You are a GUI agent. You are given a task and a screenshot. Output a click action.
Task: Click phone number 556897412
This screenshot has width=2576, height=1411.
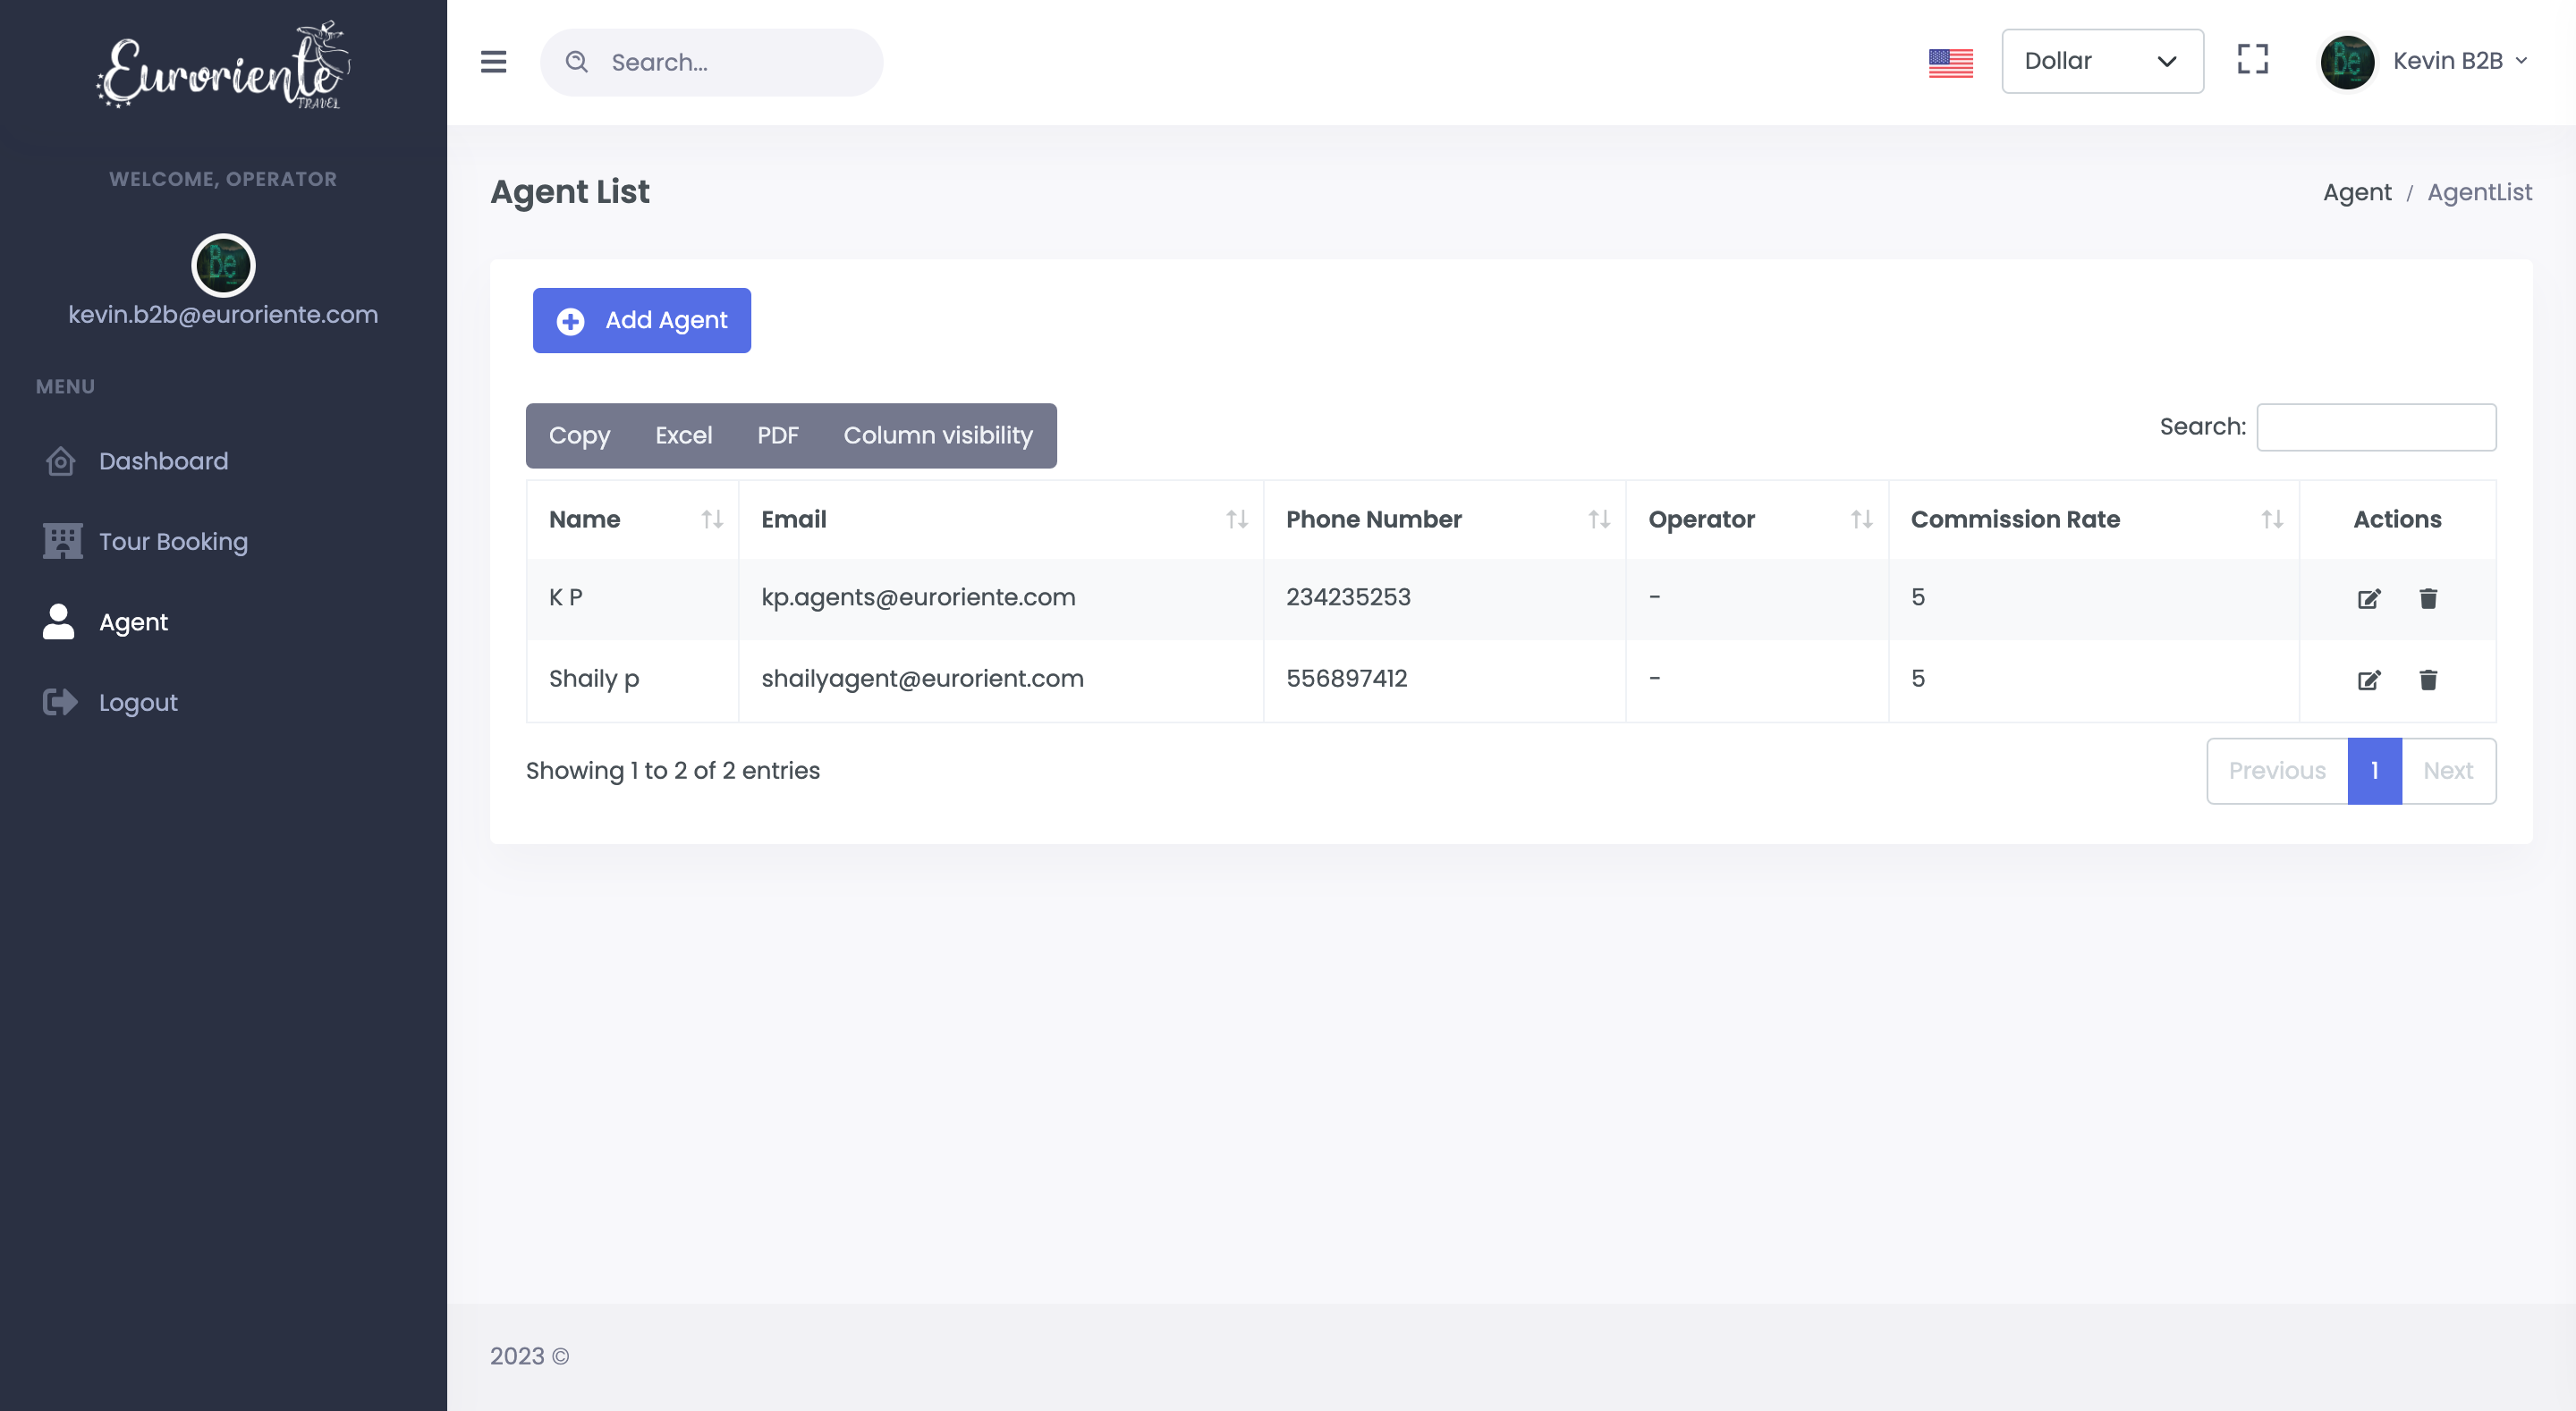point(1346,678)
